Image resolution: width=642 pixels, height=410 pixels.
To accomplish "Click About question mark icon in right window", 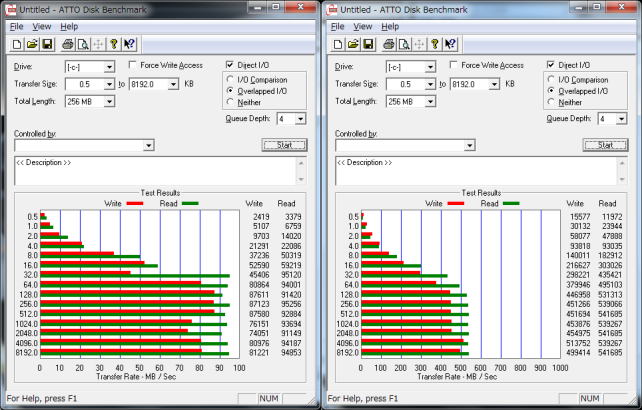I will click(x=436, y=44).
